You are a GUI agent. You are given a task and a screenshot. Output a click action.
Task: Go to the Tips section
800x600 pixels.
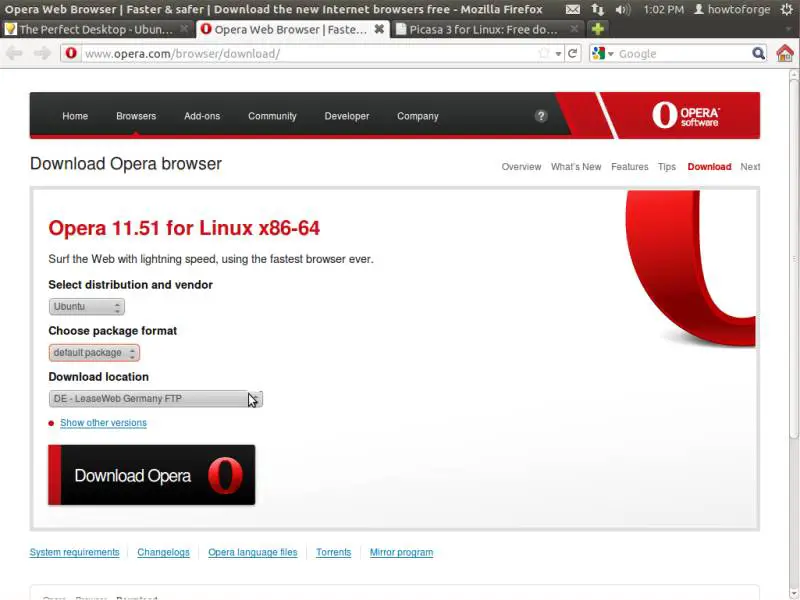(x=667, y=167)
